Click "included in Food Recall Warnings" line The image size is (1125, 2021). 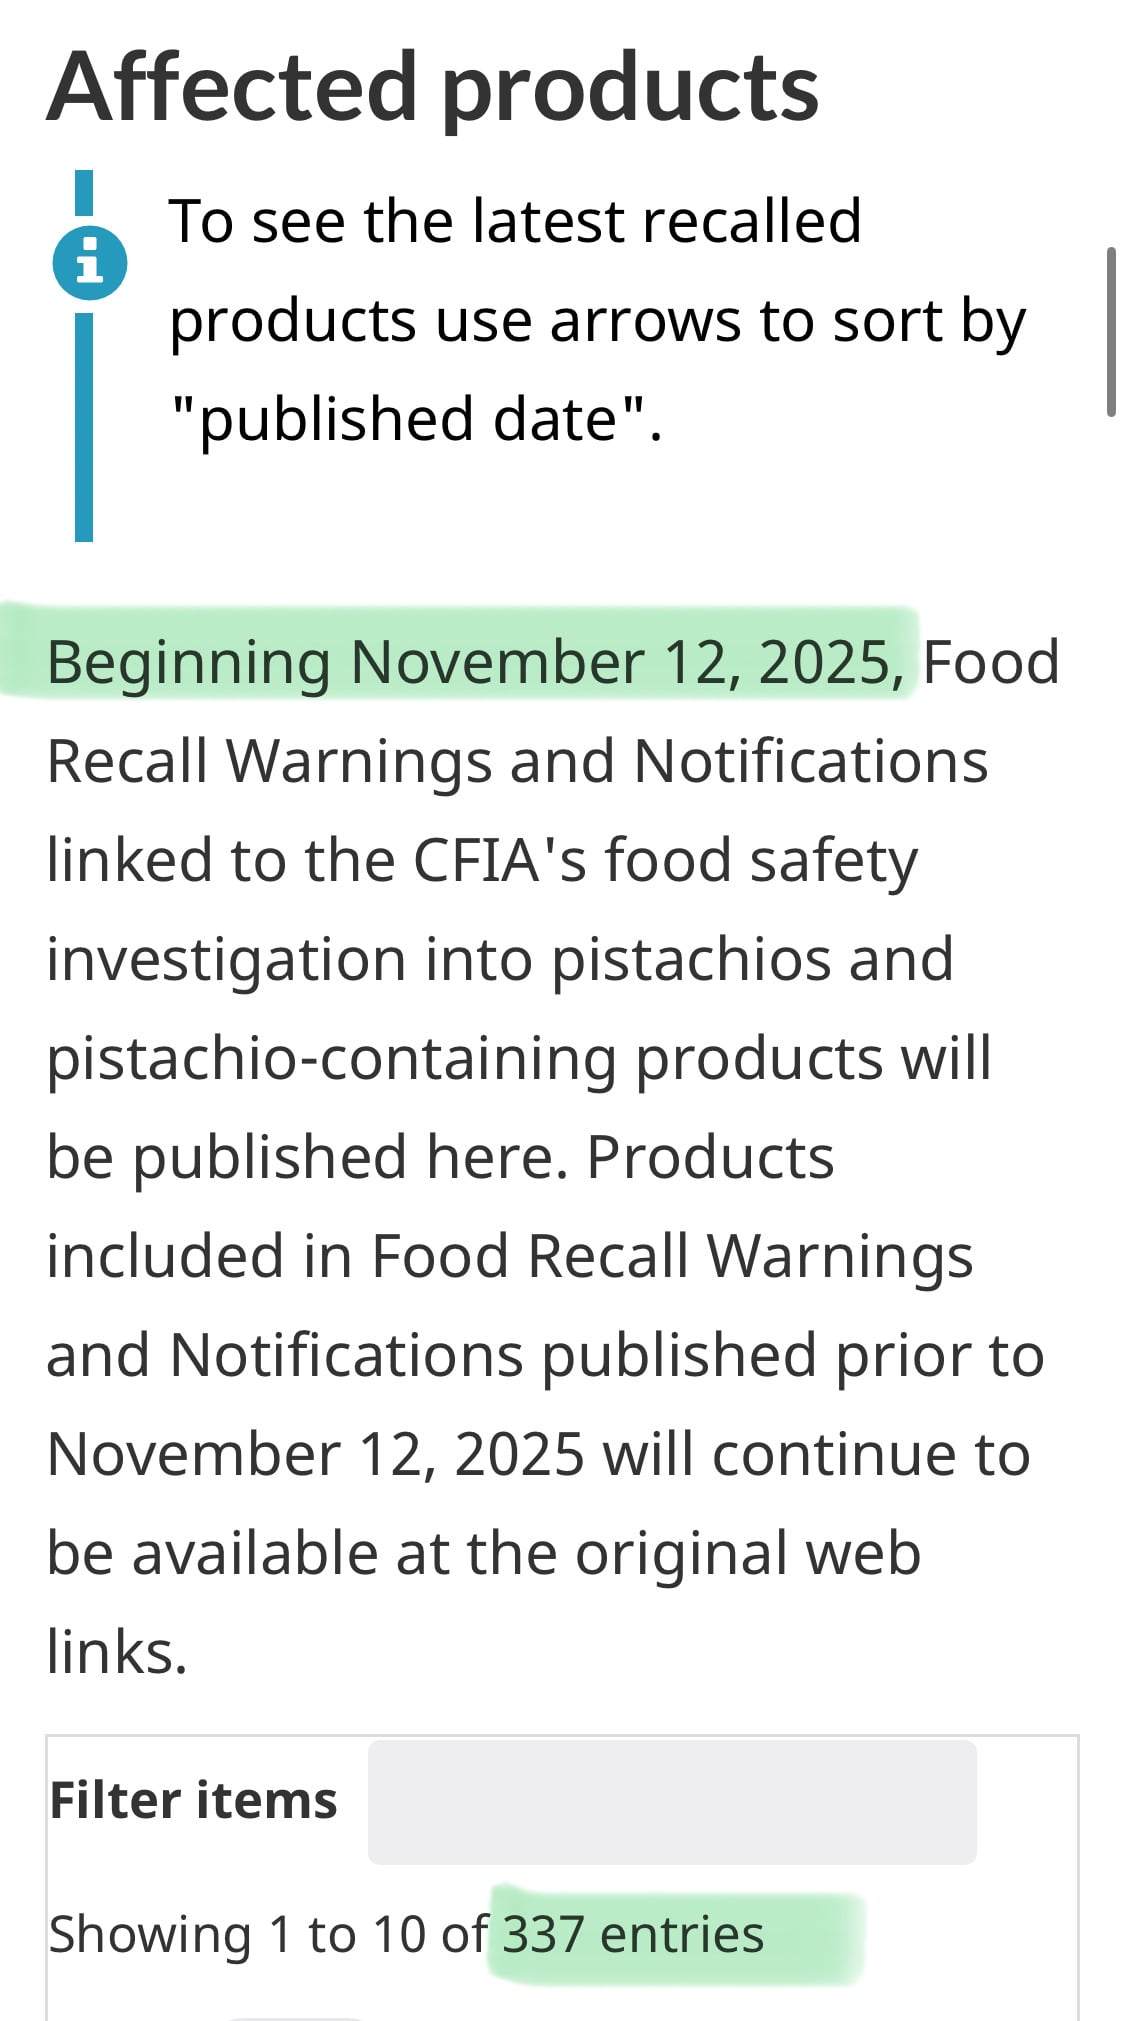pos(509,1257)
